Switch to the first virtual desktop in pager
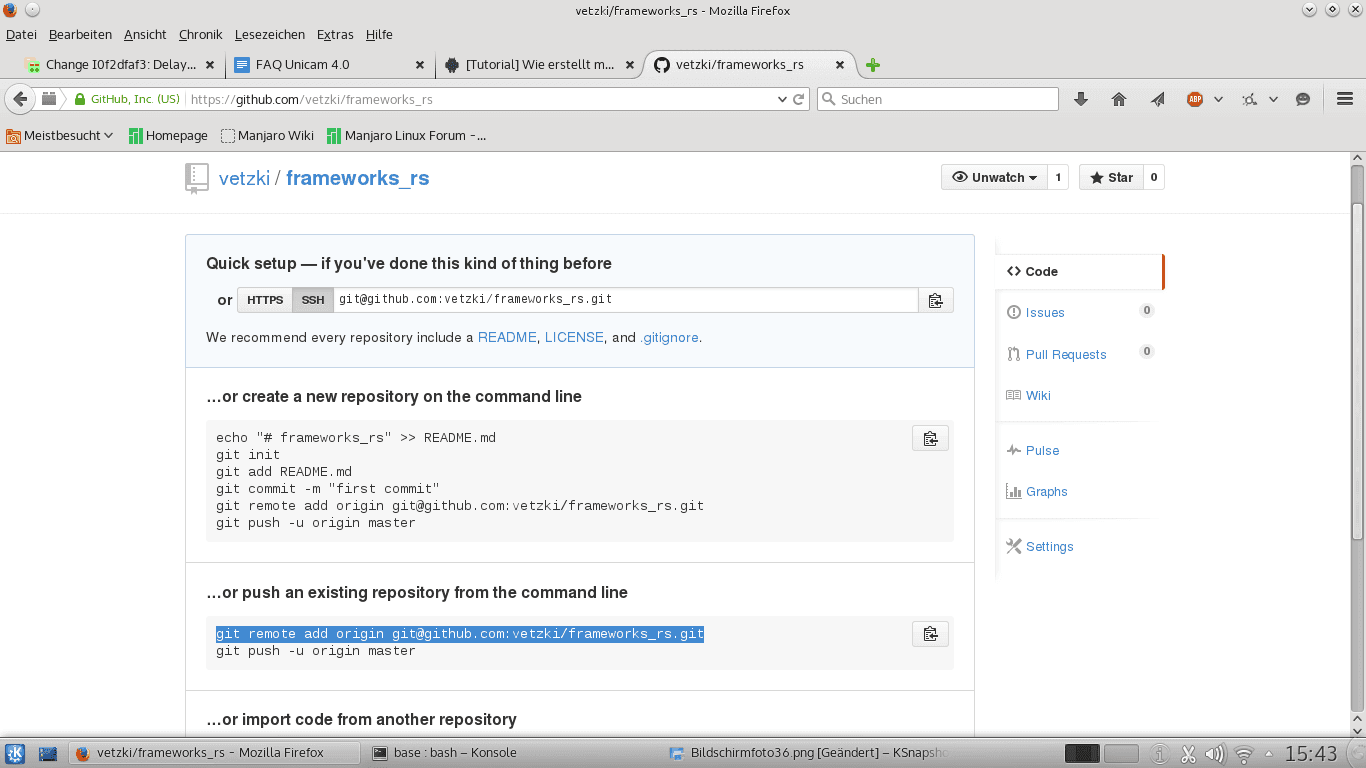 1082,754
